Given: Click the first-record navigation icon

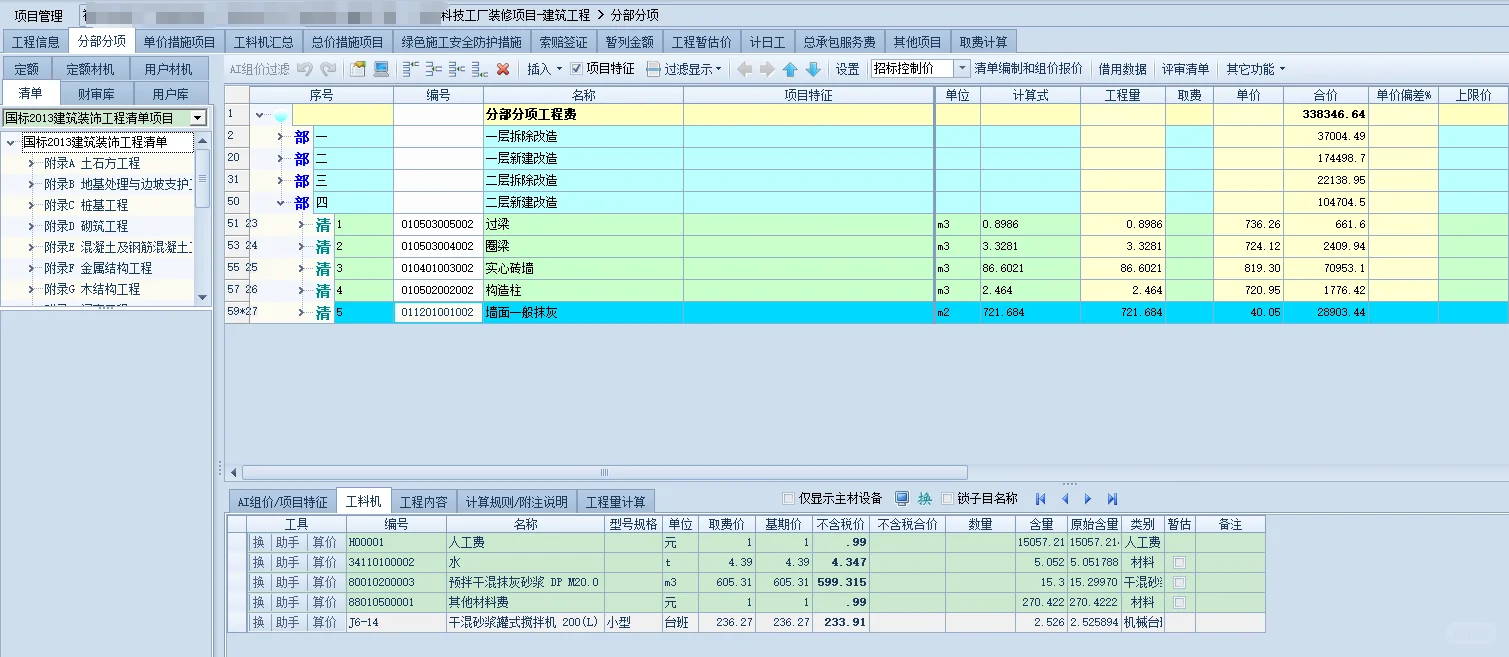Looking at the screenshot, I should pos(1040,499).
